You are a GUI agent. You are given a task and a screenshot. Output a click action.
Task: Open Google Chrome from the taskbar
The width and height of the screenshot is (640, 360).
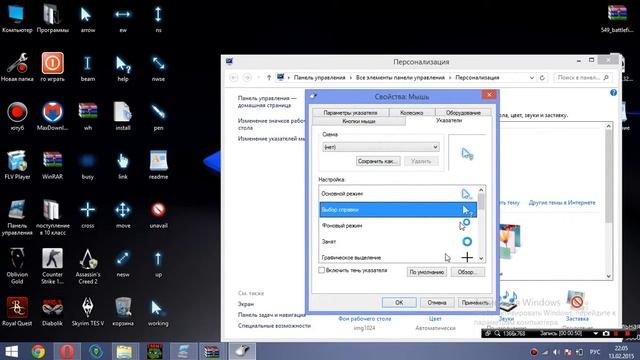38,351
